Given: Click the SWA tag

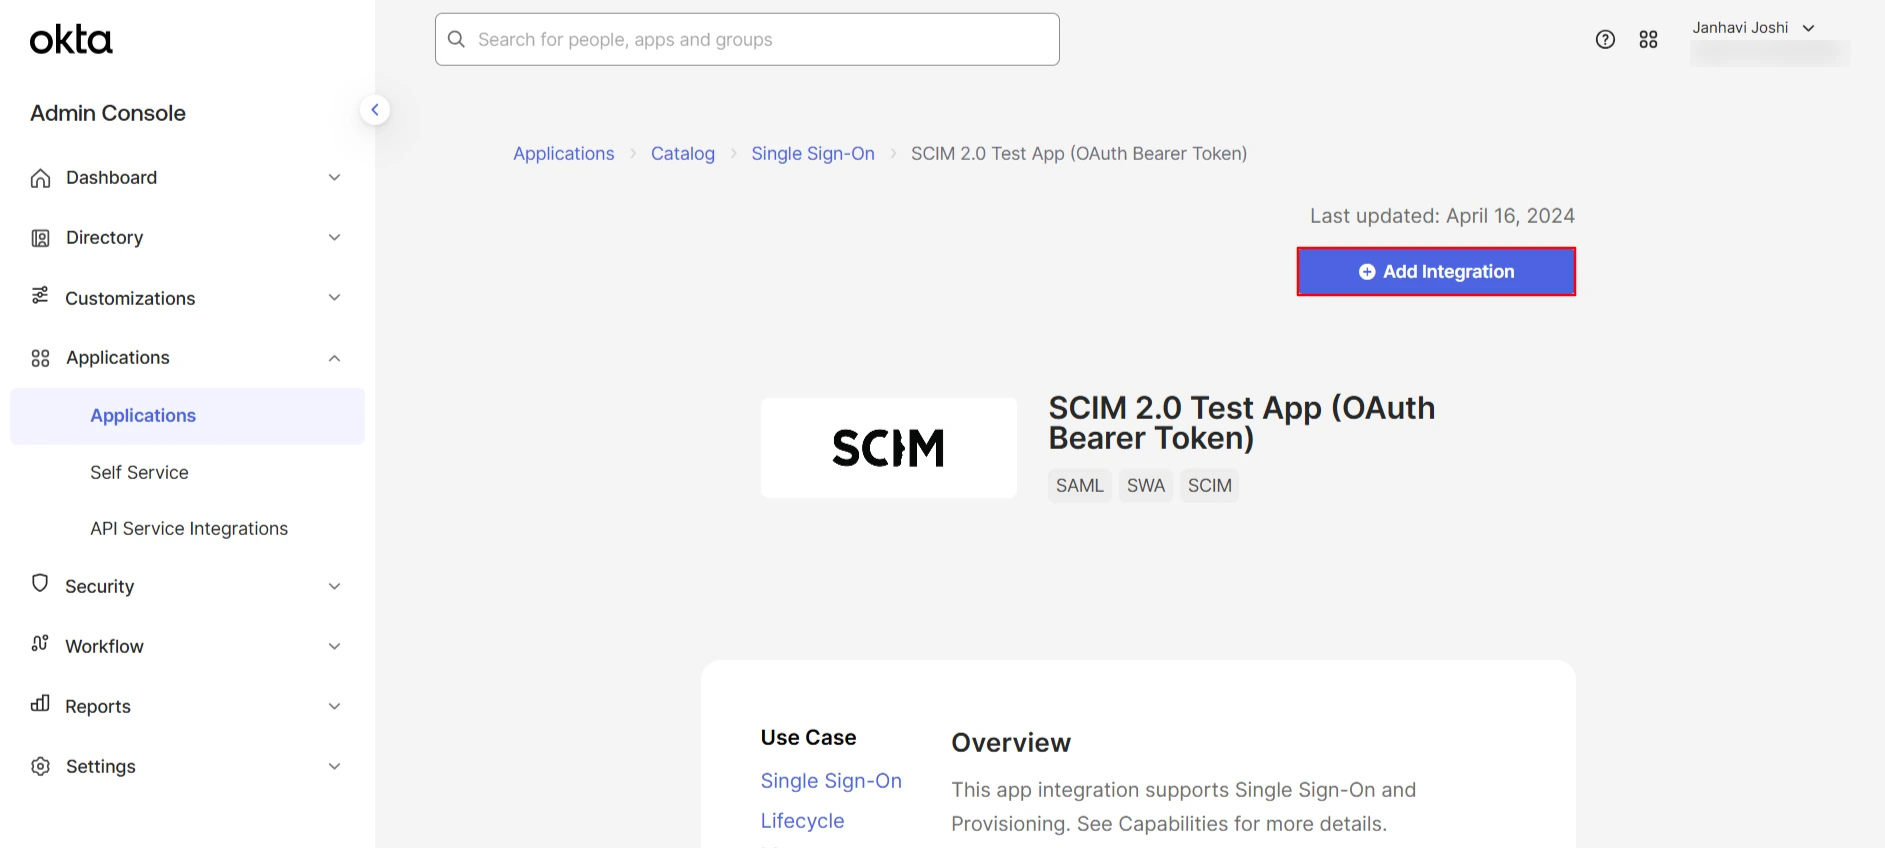Looking at the screenshot, I should pyautogui.click(x=1146, y=485).
